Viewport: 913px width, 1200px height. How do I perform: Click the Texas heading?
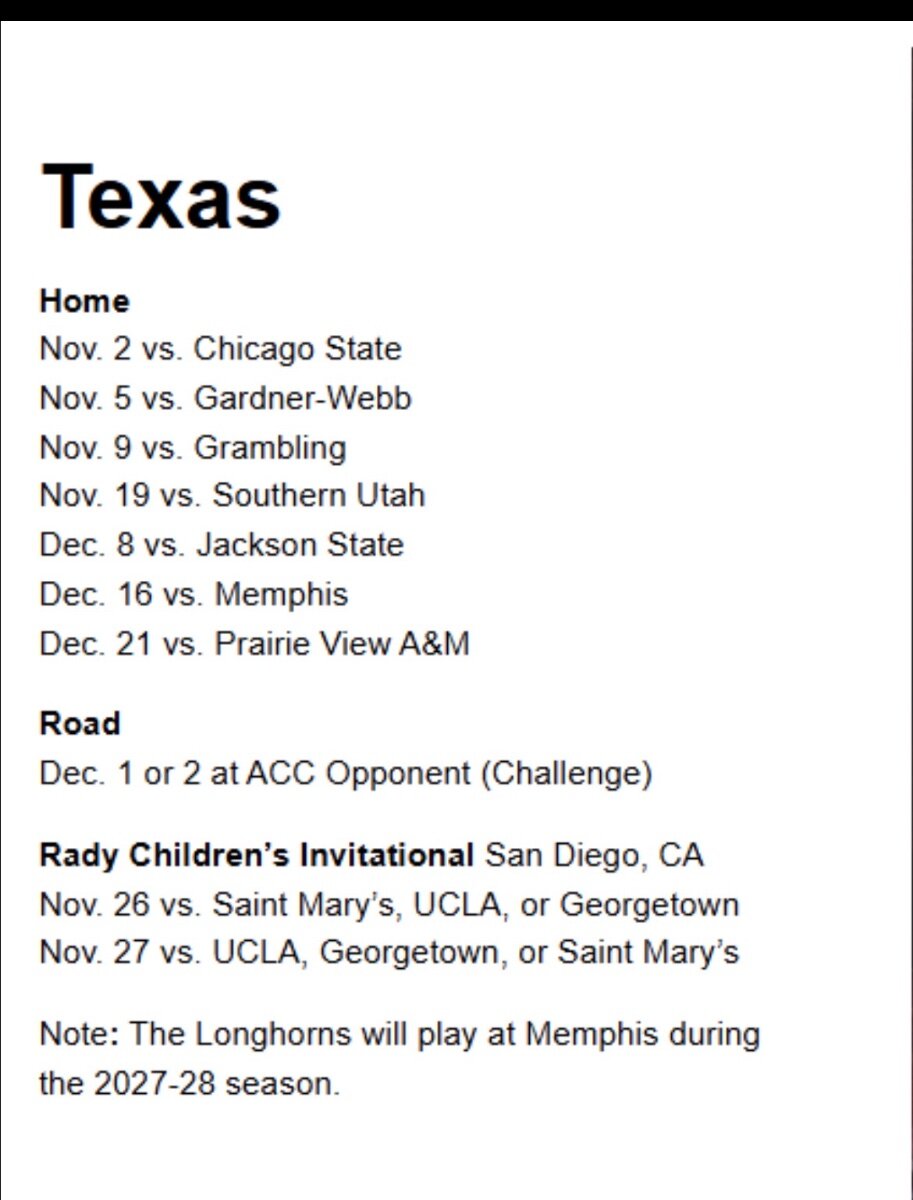pyautogui.click(x=160, y=196)
